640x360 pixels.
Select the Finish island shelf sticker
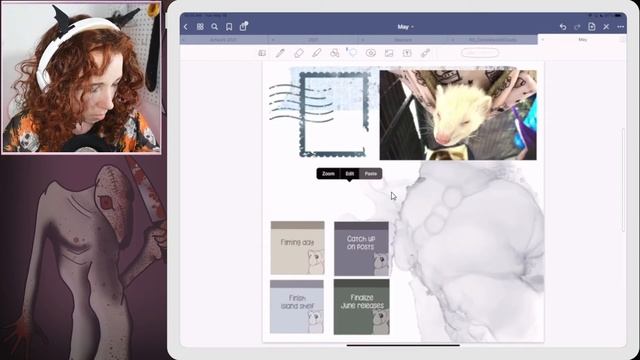297,307
